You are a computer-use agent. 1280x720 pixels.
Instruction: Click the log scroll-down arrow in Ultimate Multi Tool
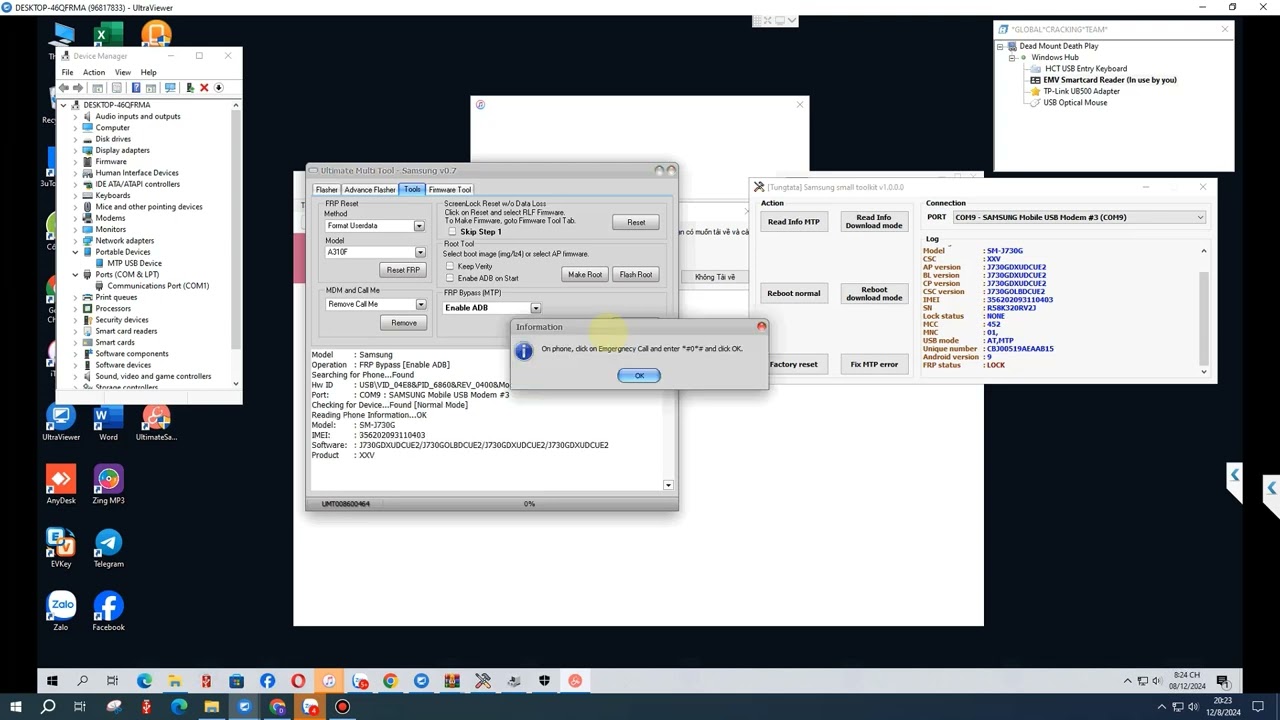tap(669, 485)
